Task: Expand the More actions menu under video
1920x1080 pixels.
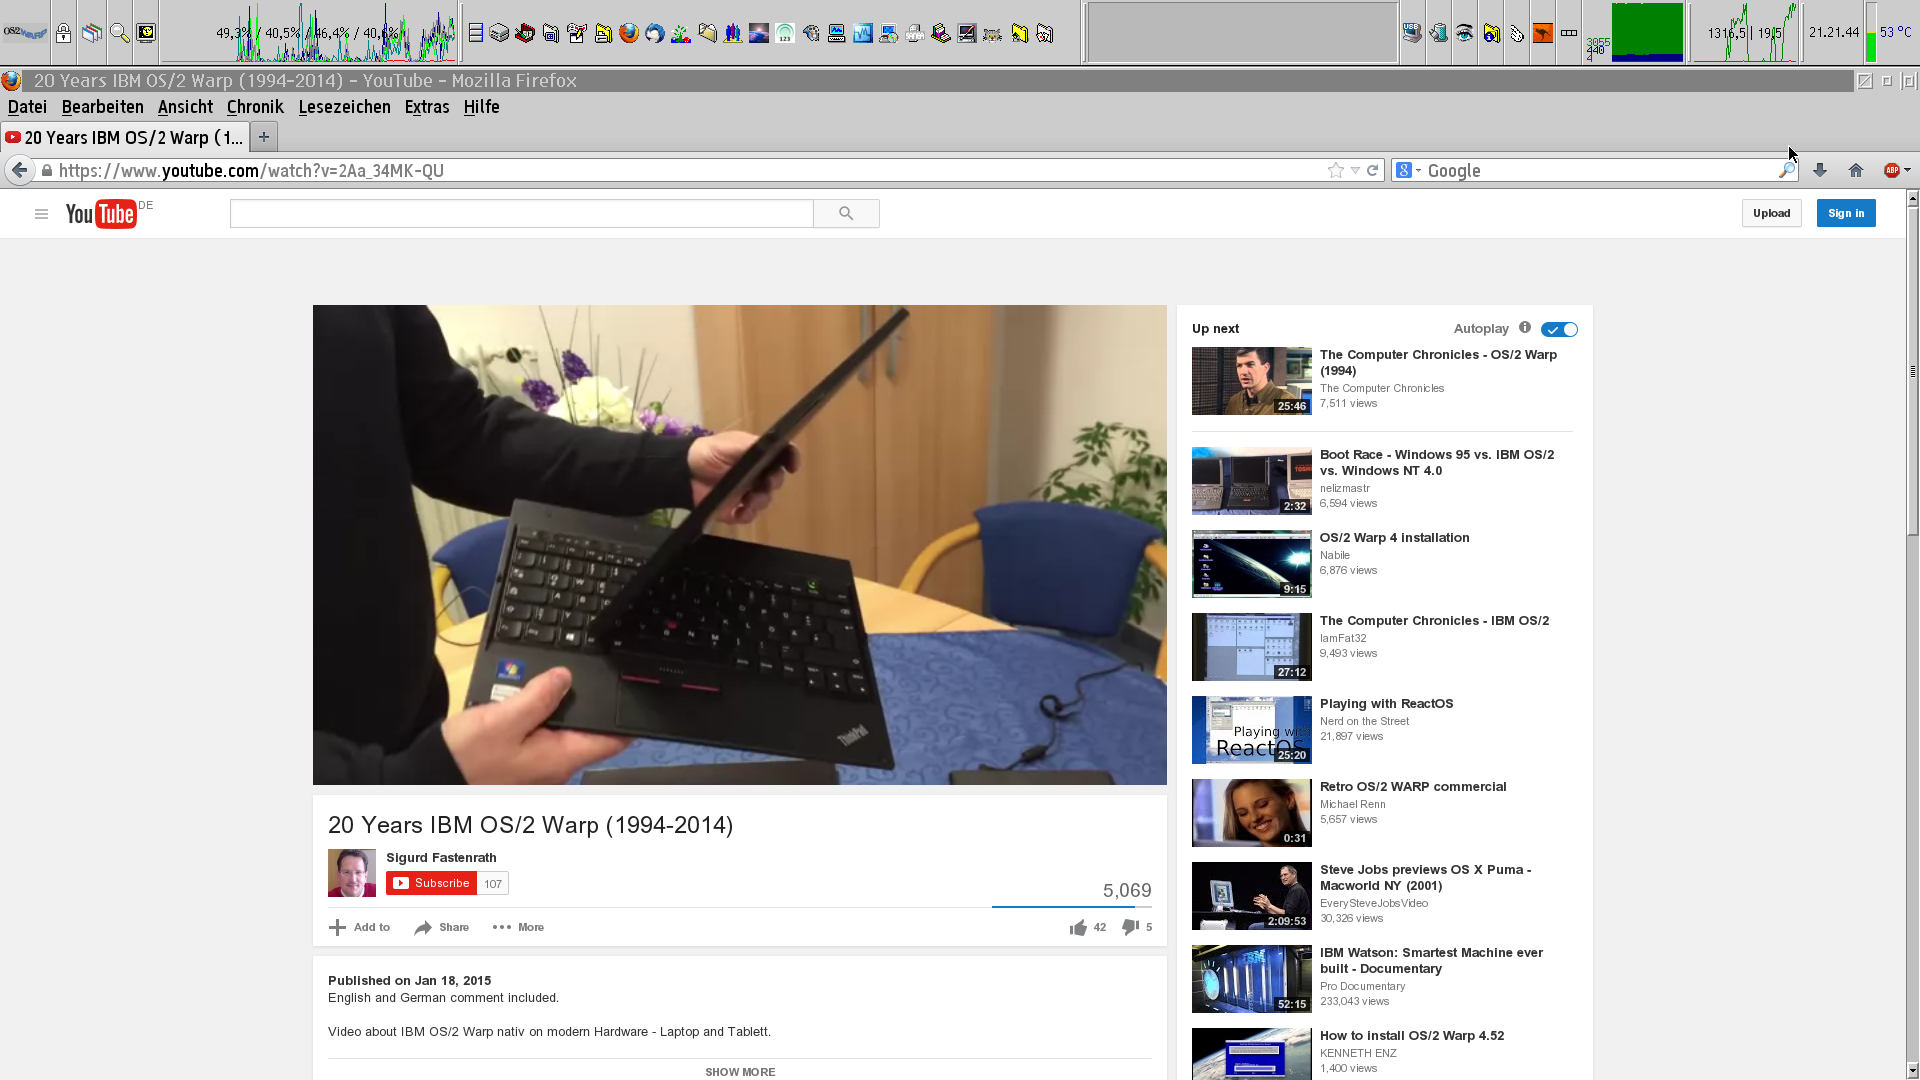Action: click(518, 927)
